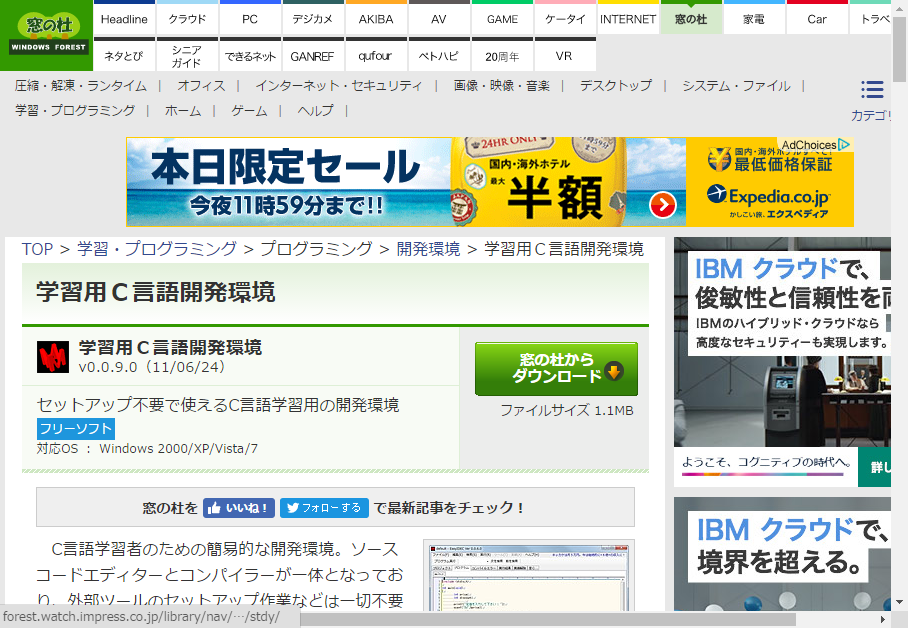Click the Facebook いいね! button
Viewport: 908px width, 628px height.
(x=239, y=508)
